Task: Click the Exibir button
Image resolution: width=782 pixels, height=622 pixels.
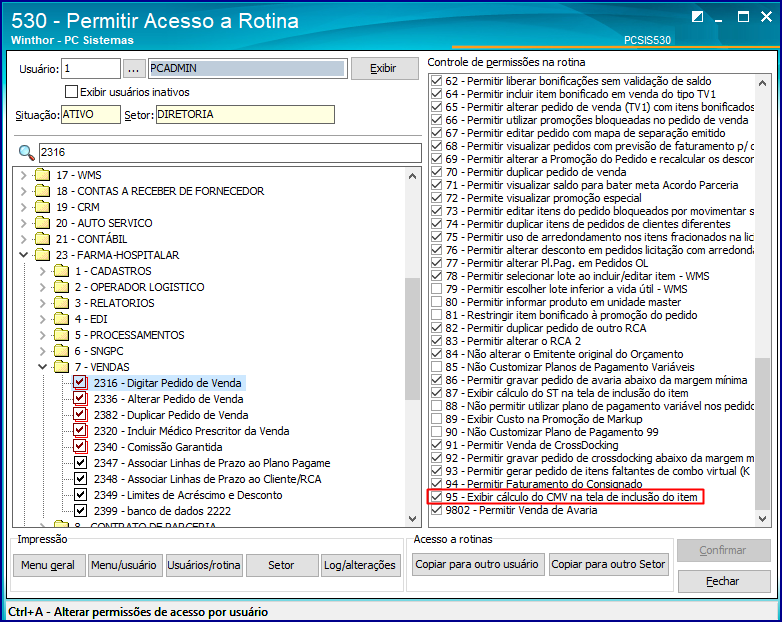Action: (x=385, y=69)
